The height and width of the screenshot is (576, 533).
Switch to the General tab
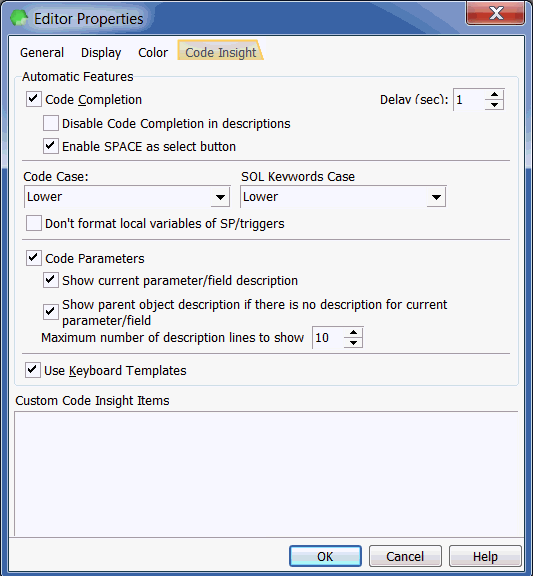point(42,53)
